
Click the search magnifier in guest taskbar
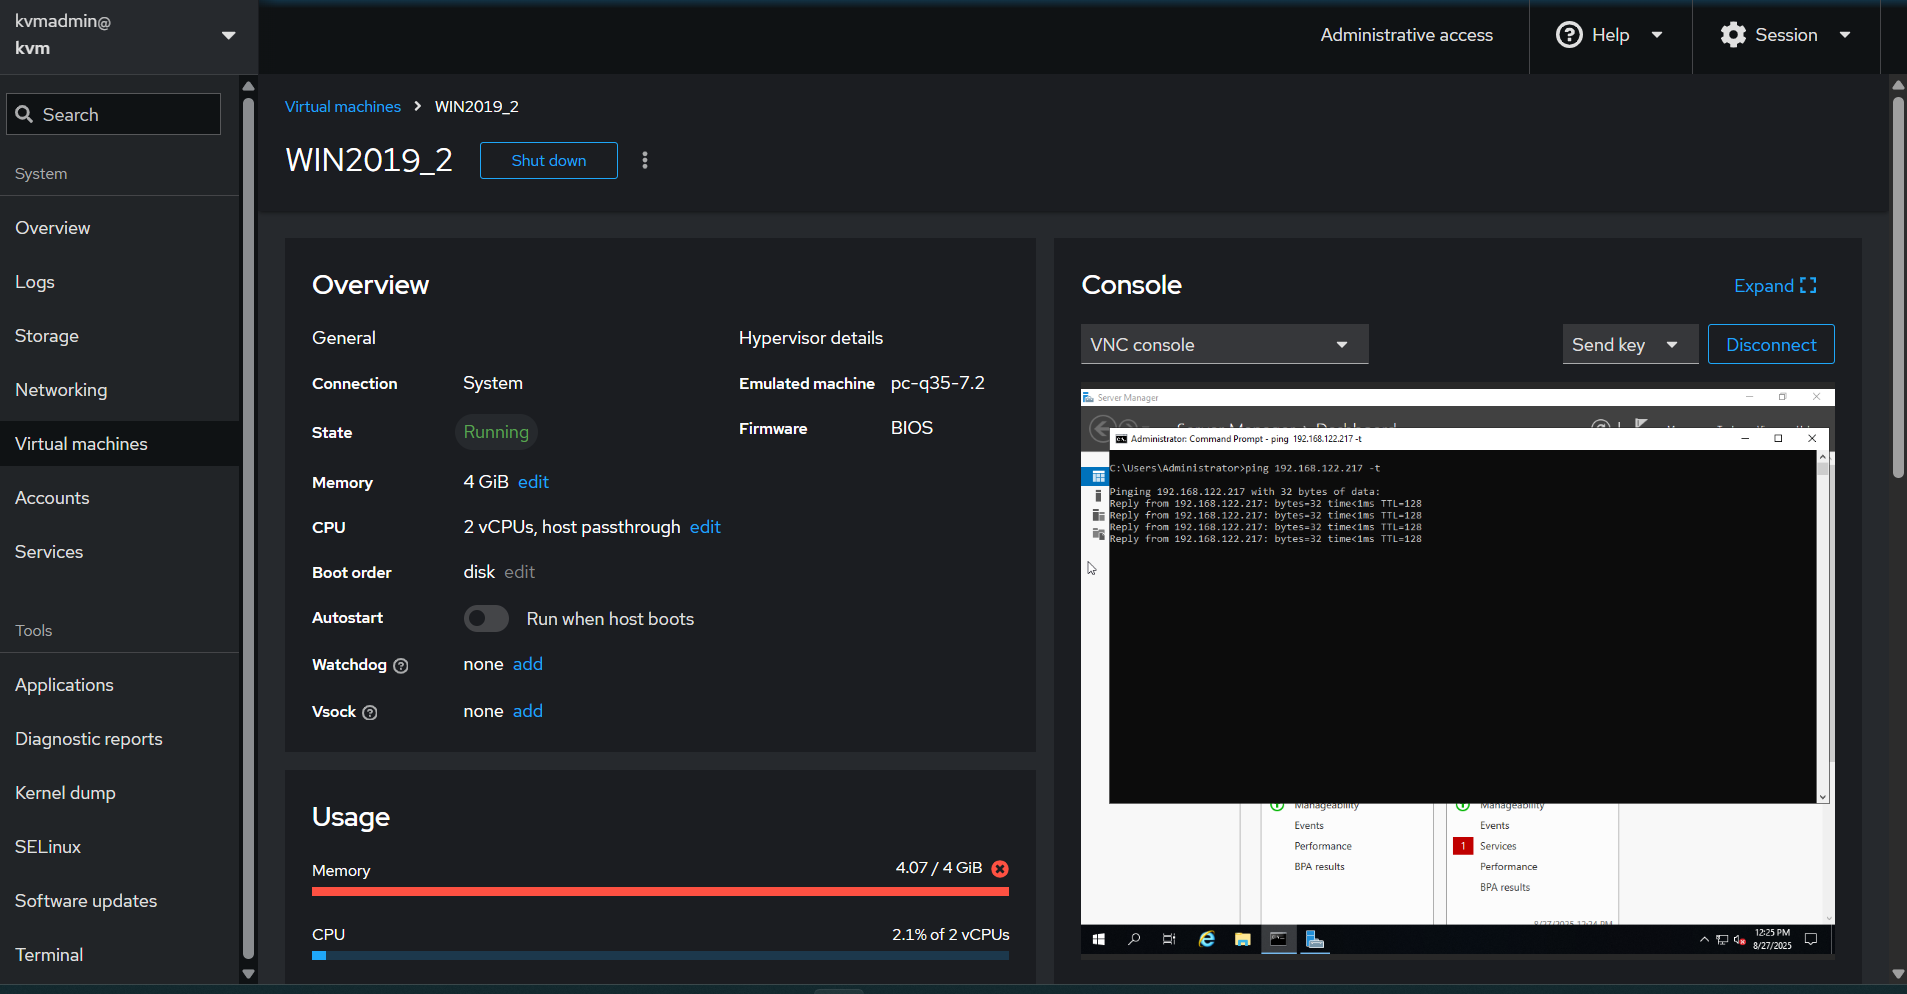point(1134,939)
